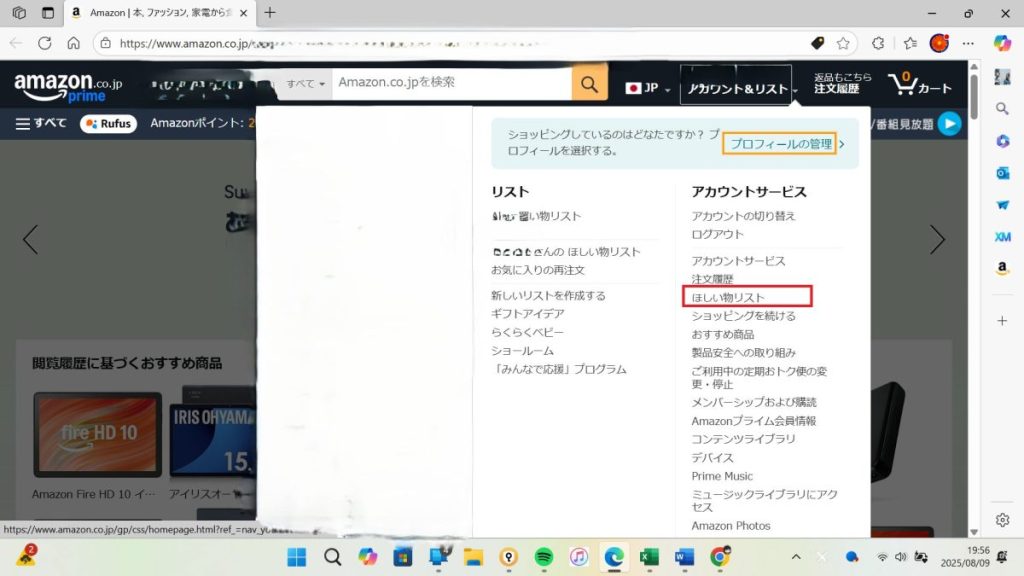Open the Copilot icon in Edge toolbar
This screenshot has width=1024, height=576.
[1002, 43]
